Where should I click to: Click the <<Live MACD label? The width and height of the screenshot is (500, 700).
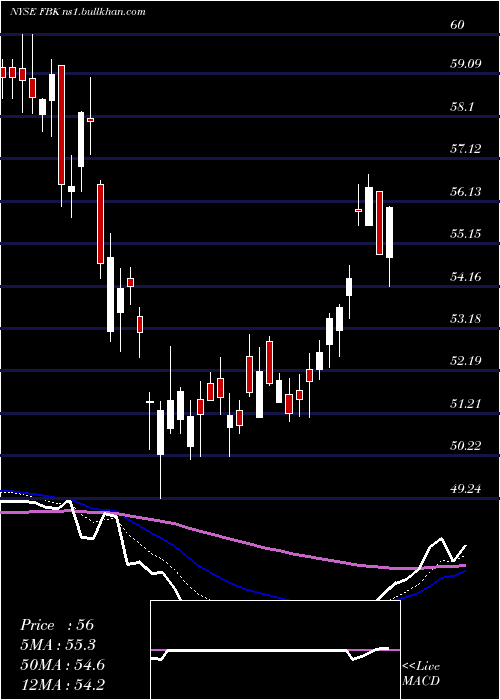pos(421,674)
